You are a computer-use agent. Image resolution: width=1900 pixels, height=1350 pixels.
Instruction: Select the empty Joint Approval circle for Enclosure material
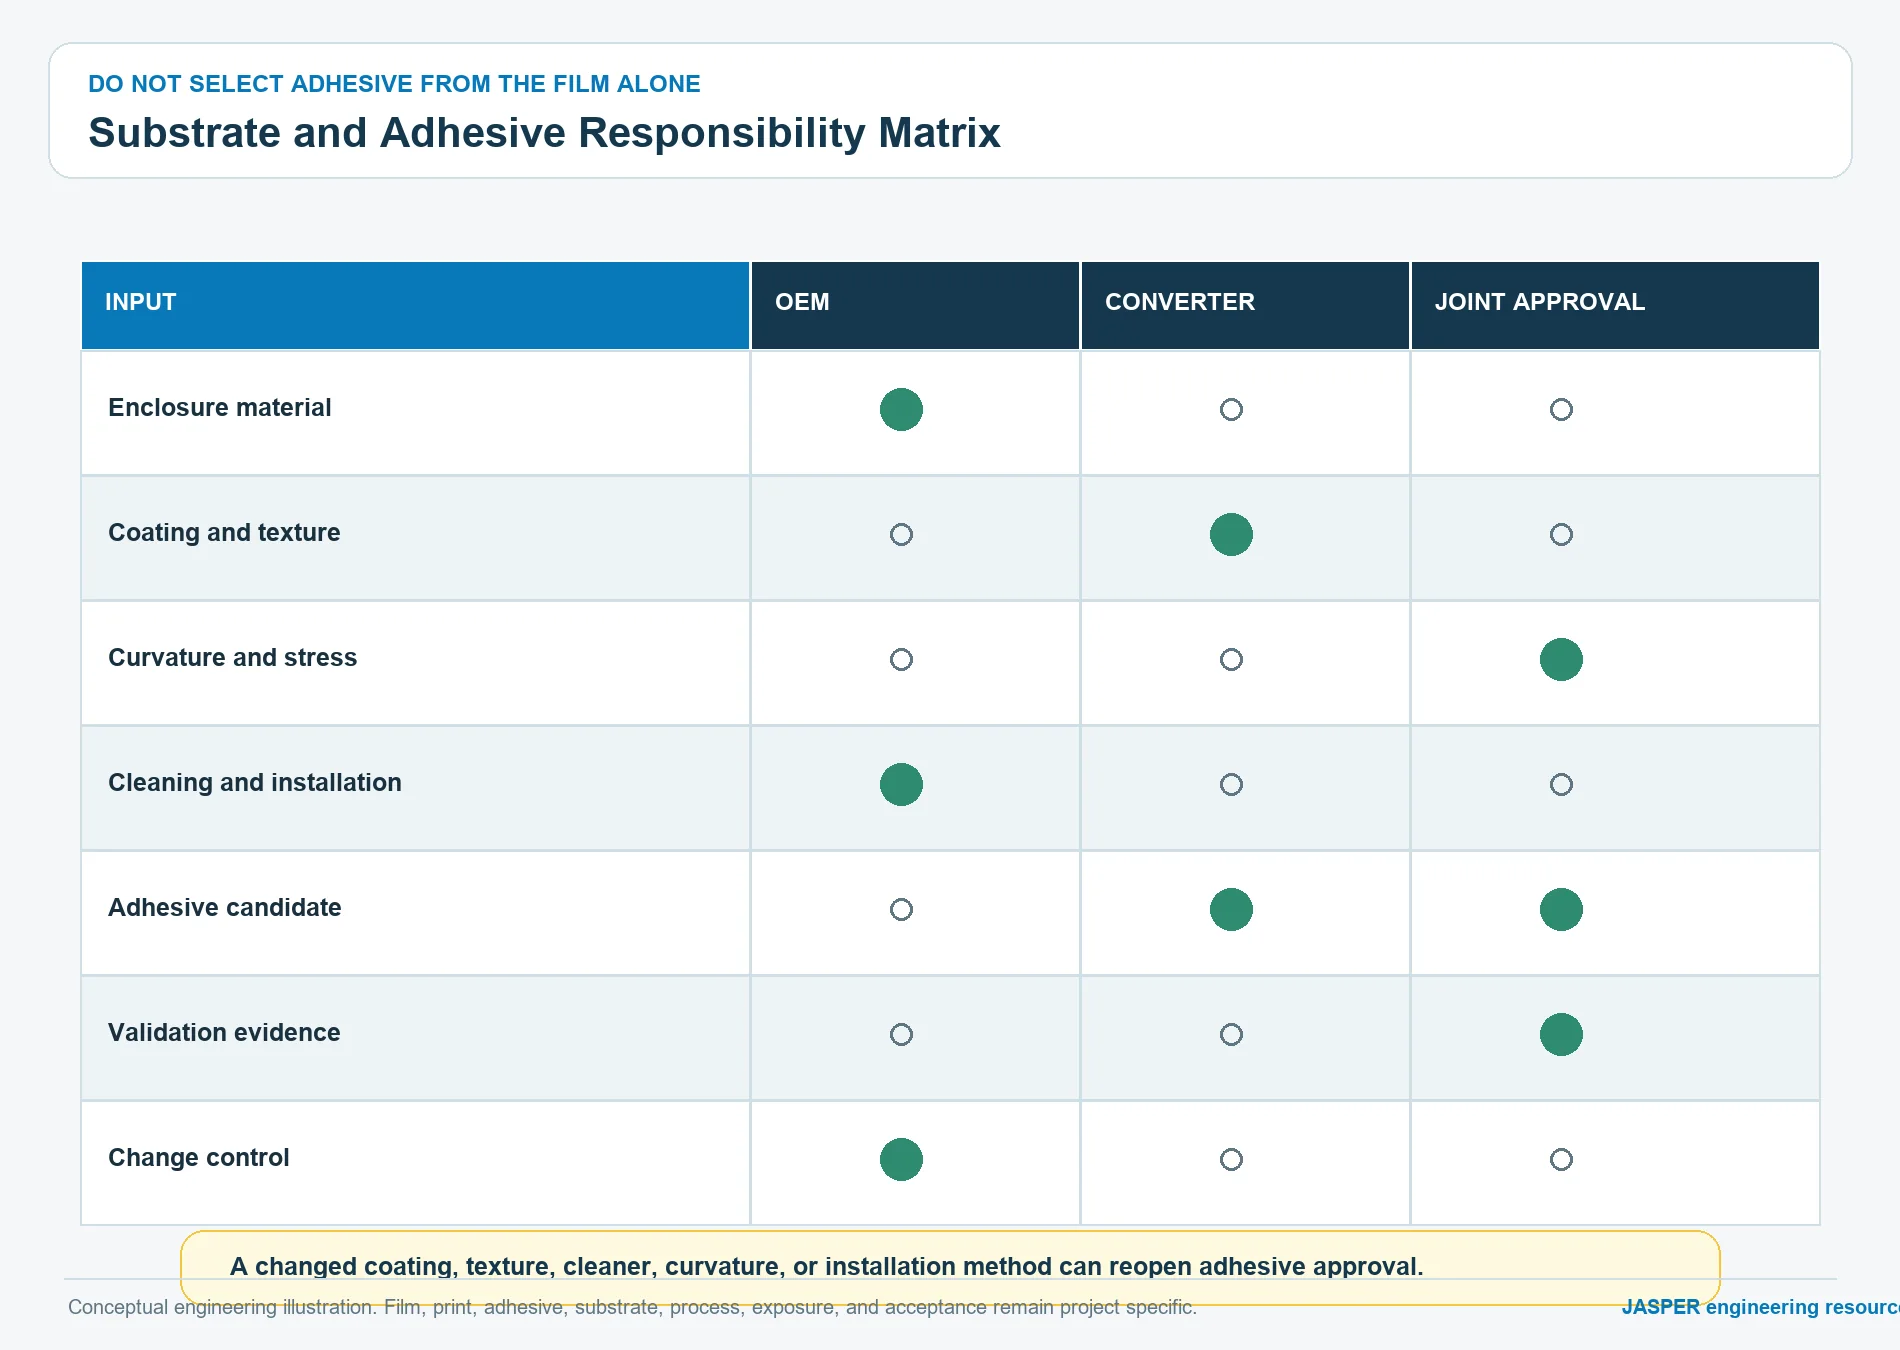pyautogui.click(x=1561, y=409)
